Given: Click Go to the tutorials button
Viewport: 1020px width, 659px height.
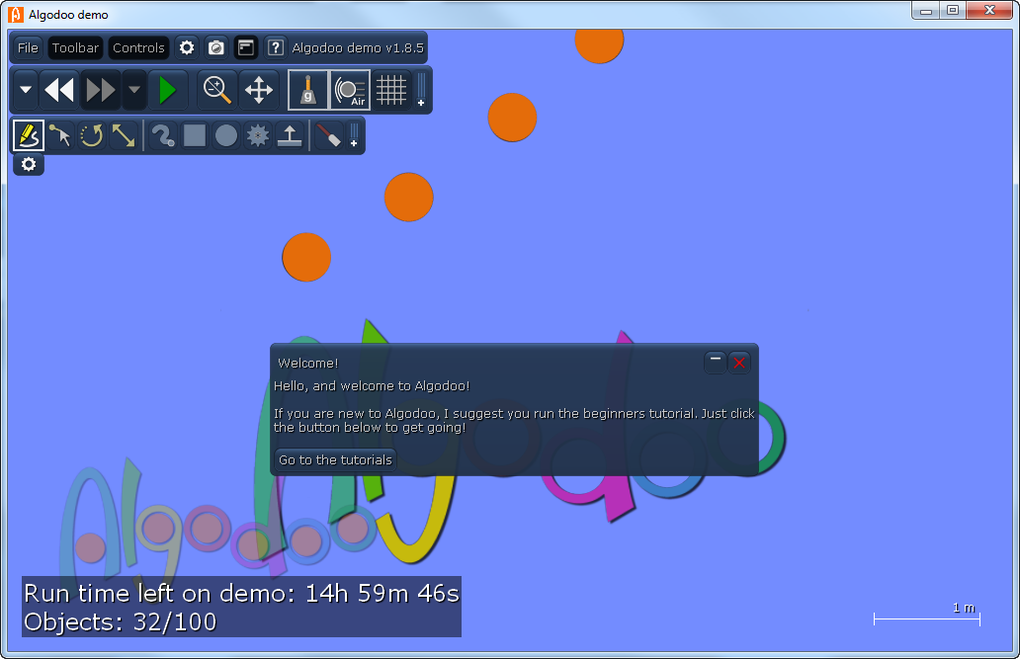Looking at the screenshot, I should click(336, 460).
